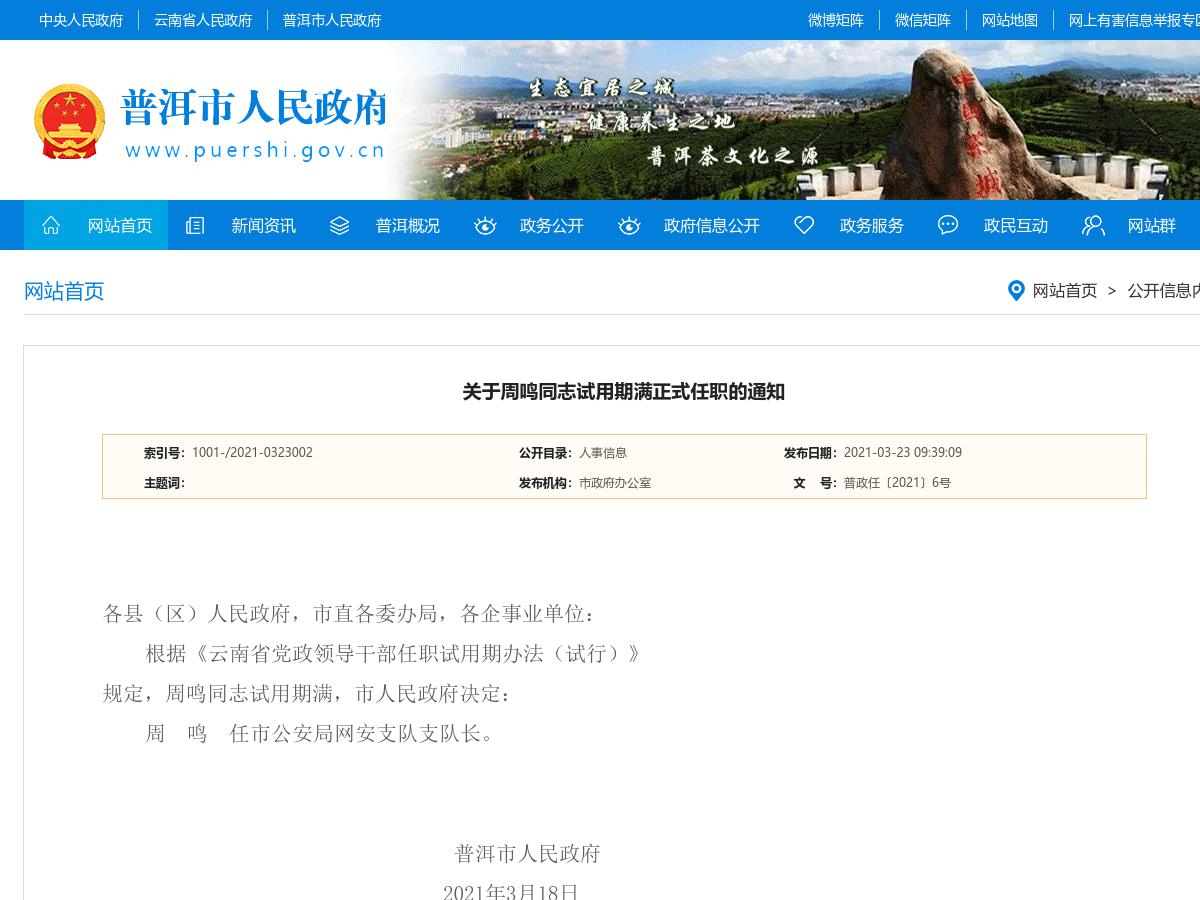Click the layers icon next to 普洱概况
The image size is (1200, 900).
[x=339, y=225]
